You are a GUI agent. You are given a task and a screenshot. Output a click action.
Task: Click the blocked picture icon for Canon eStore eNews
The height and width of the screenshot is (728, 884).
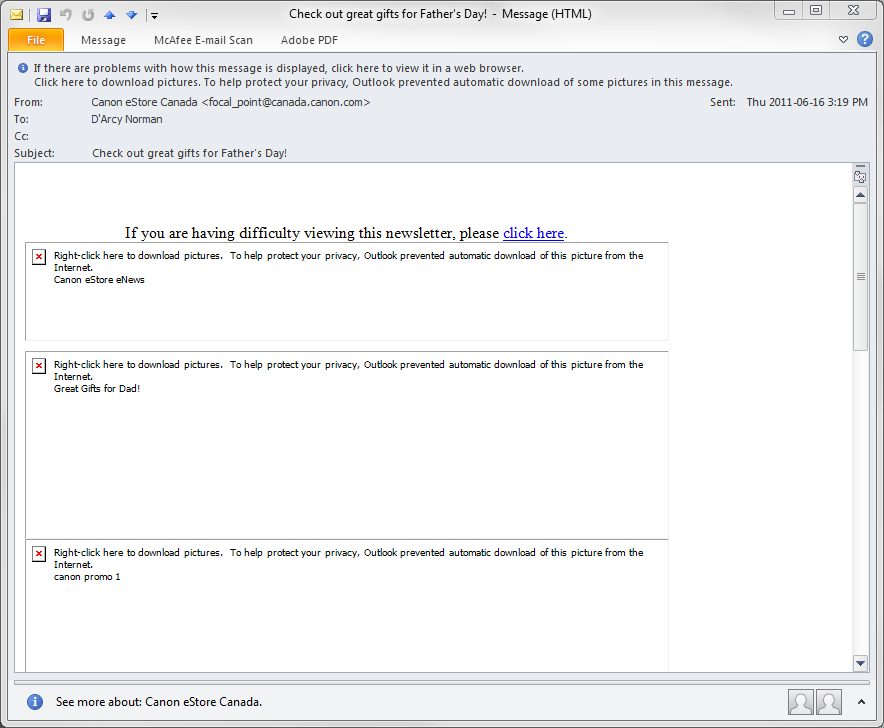pos(39,257)
